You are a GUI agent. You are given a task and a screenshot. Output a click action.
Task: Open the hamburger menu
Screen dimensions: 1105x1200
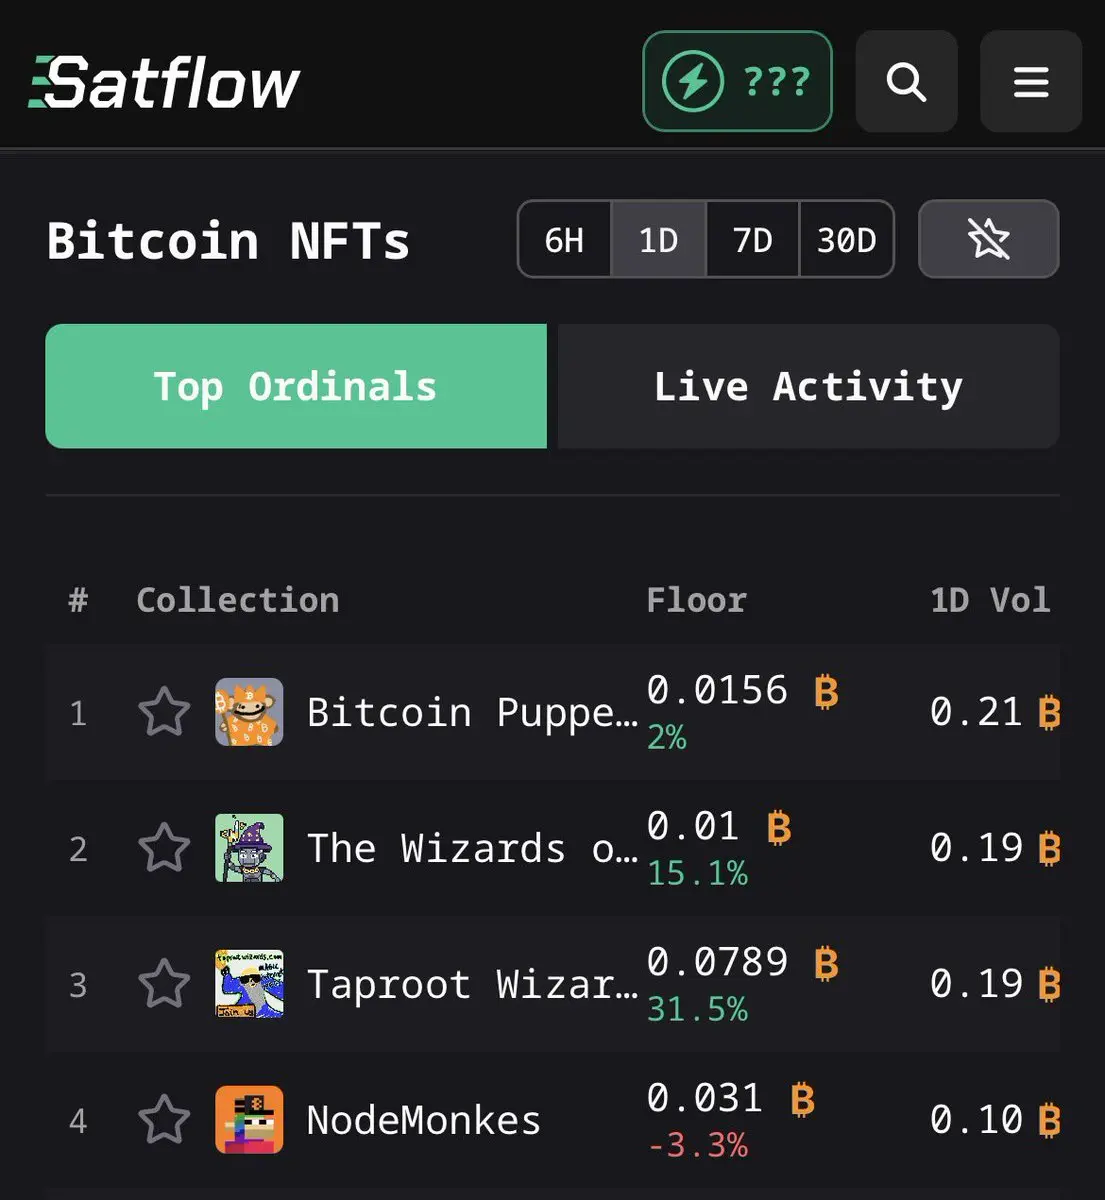(x=1030, y=81)
